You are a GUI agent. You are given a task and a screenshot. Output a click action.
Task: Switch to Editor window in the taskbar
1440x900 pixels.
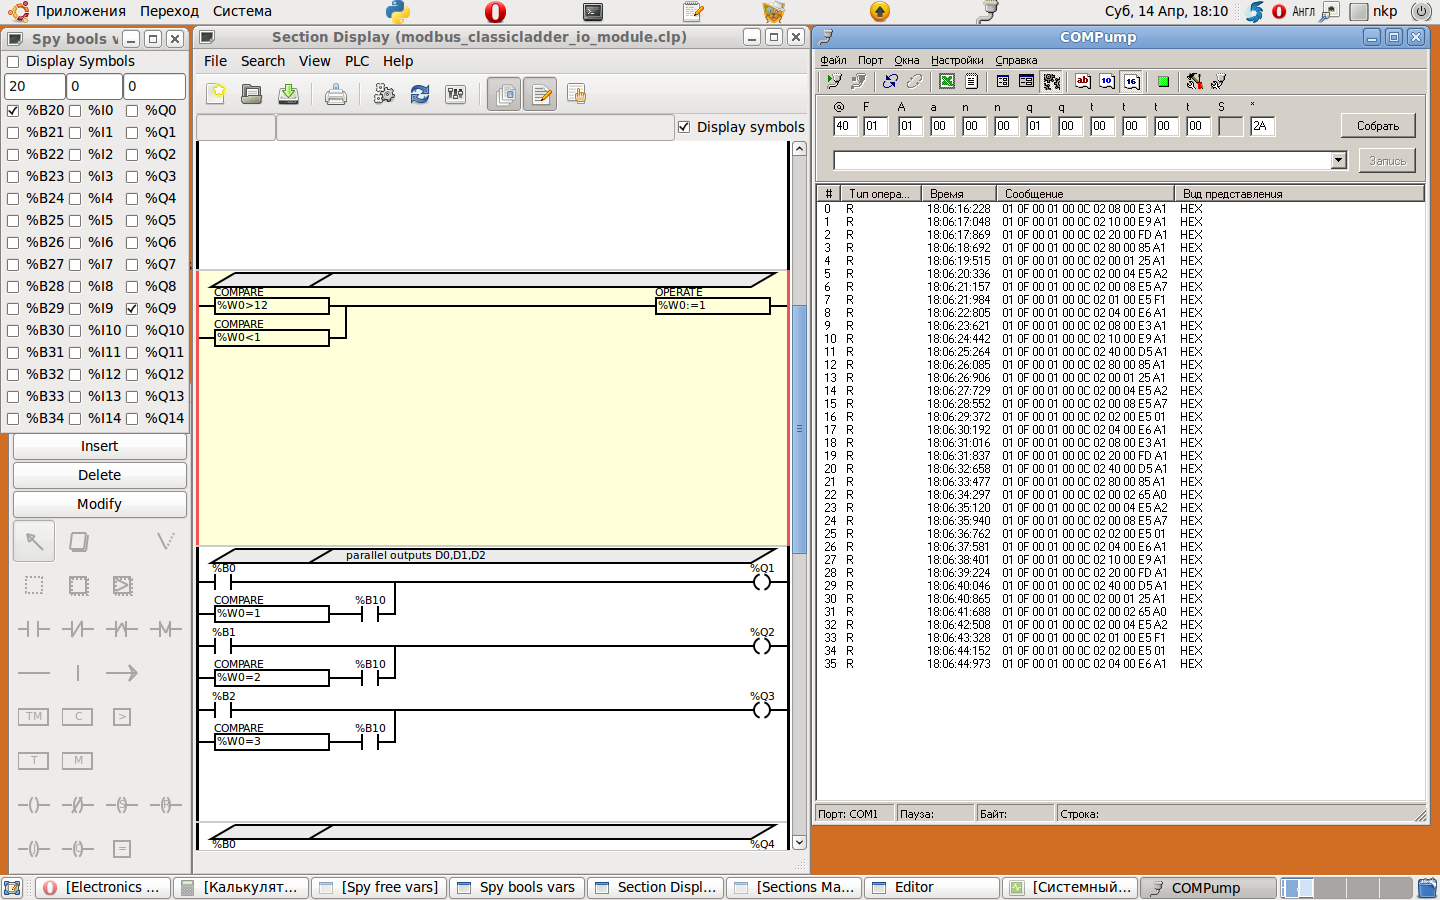pyautogui.click(x=932, y=887)
